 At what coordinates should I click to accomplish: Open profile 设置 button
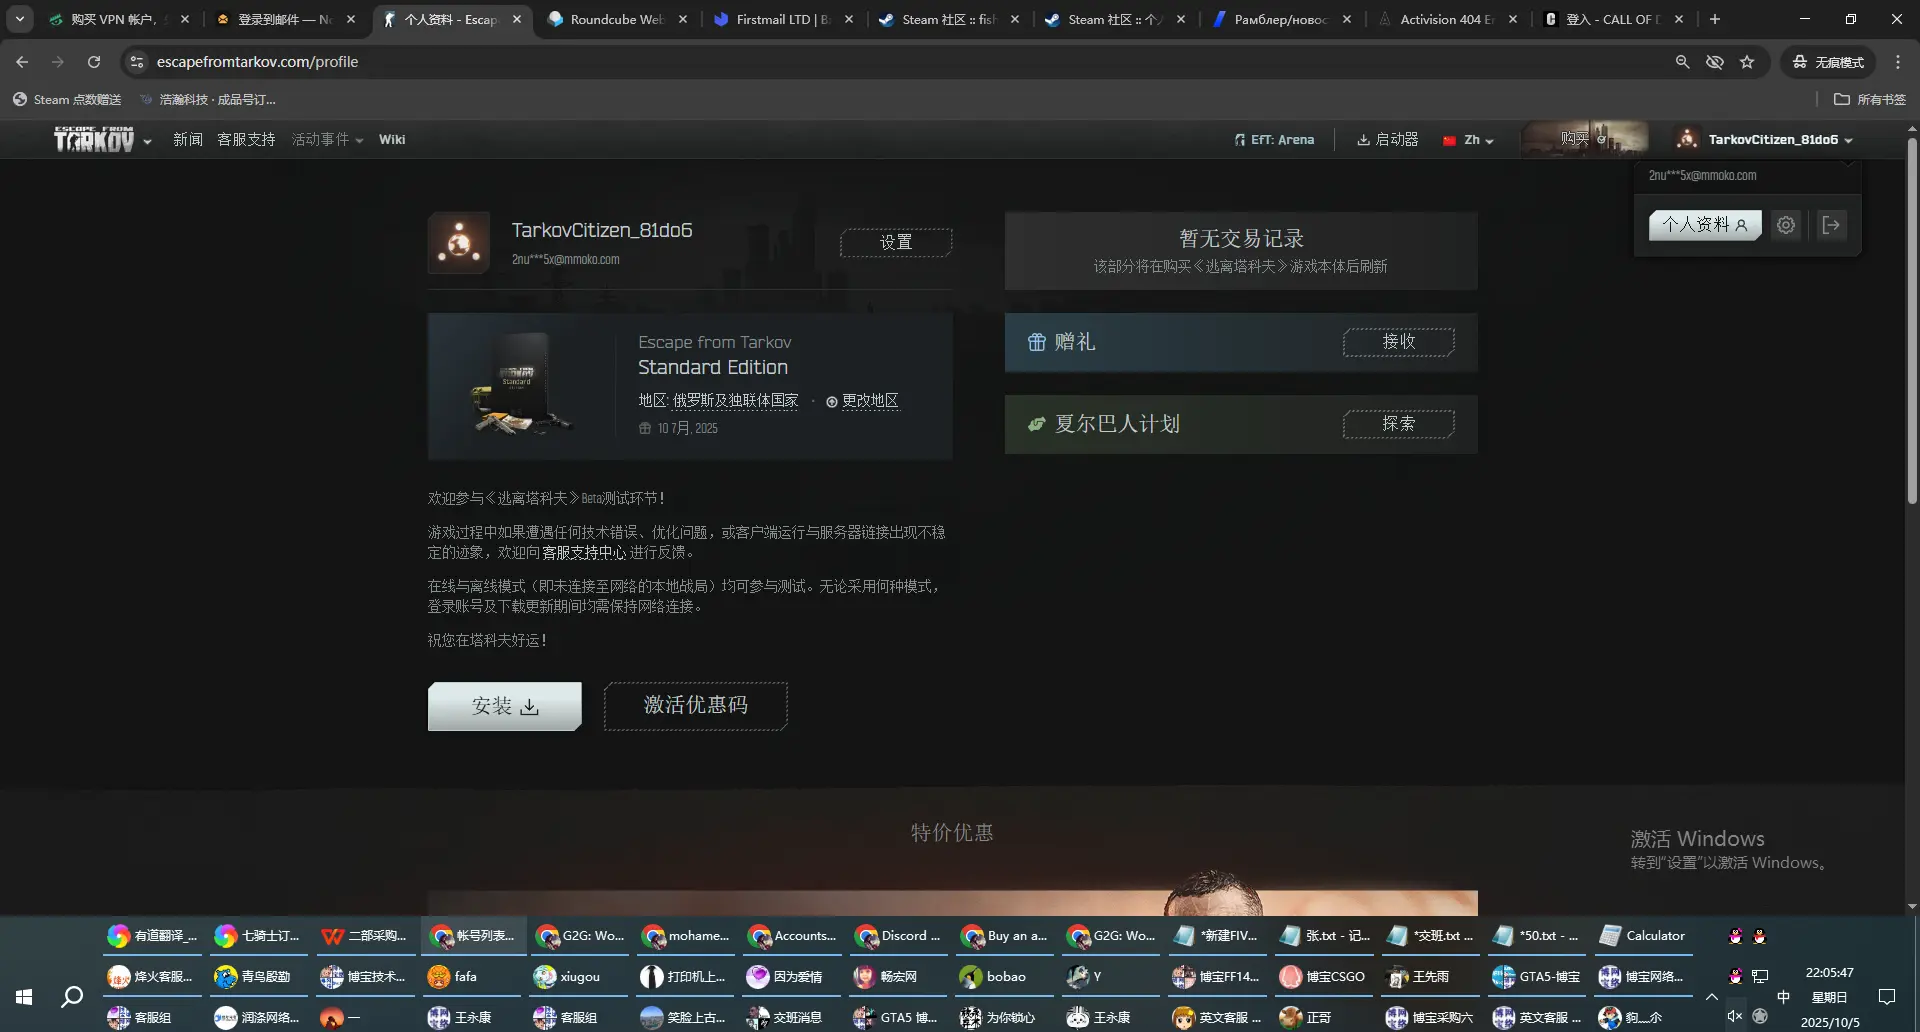tap(896, 242)
